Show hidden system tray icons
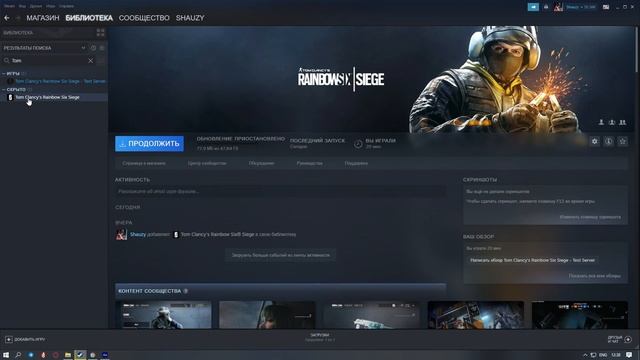Screen dimensions: 640x360 pos(584,355)
